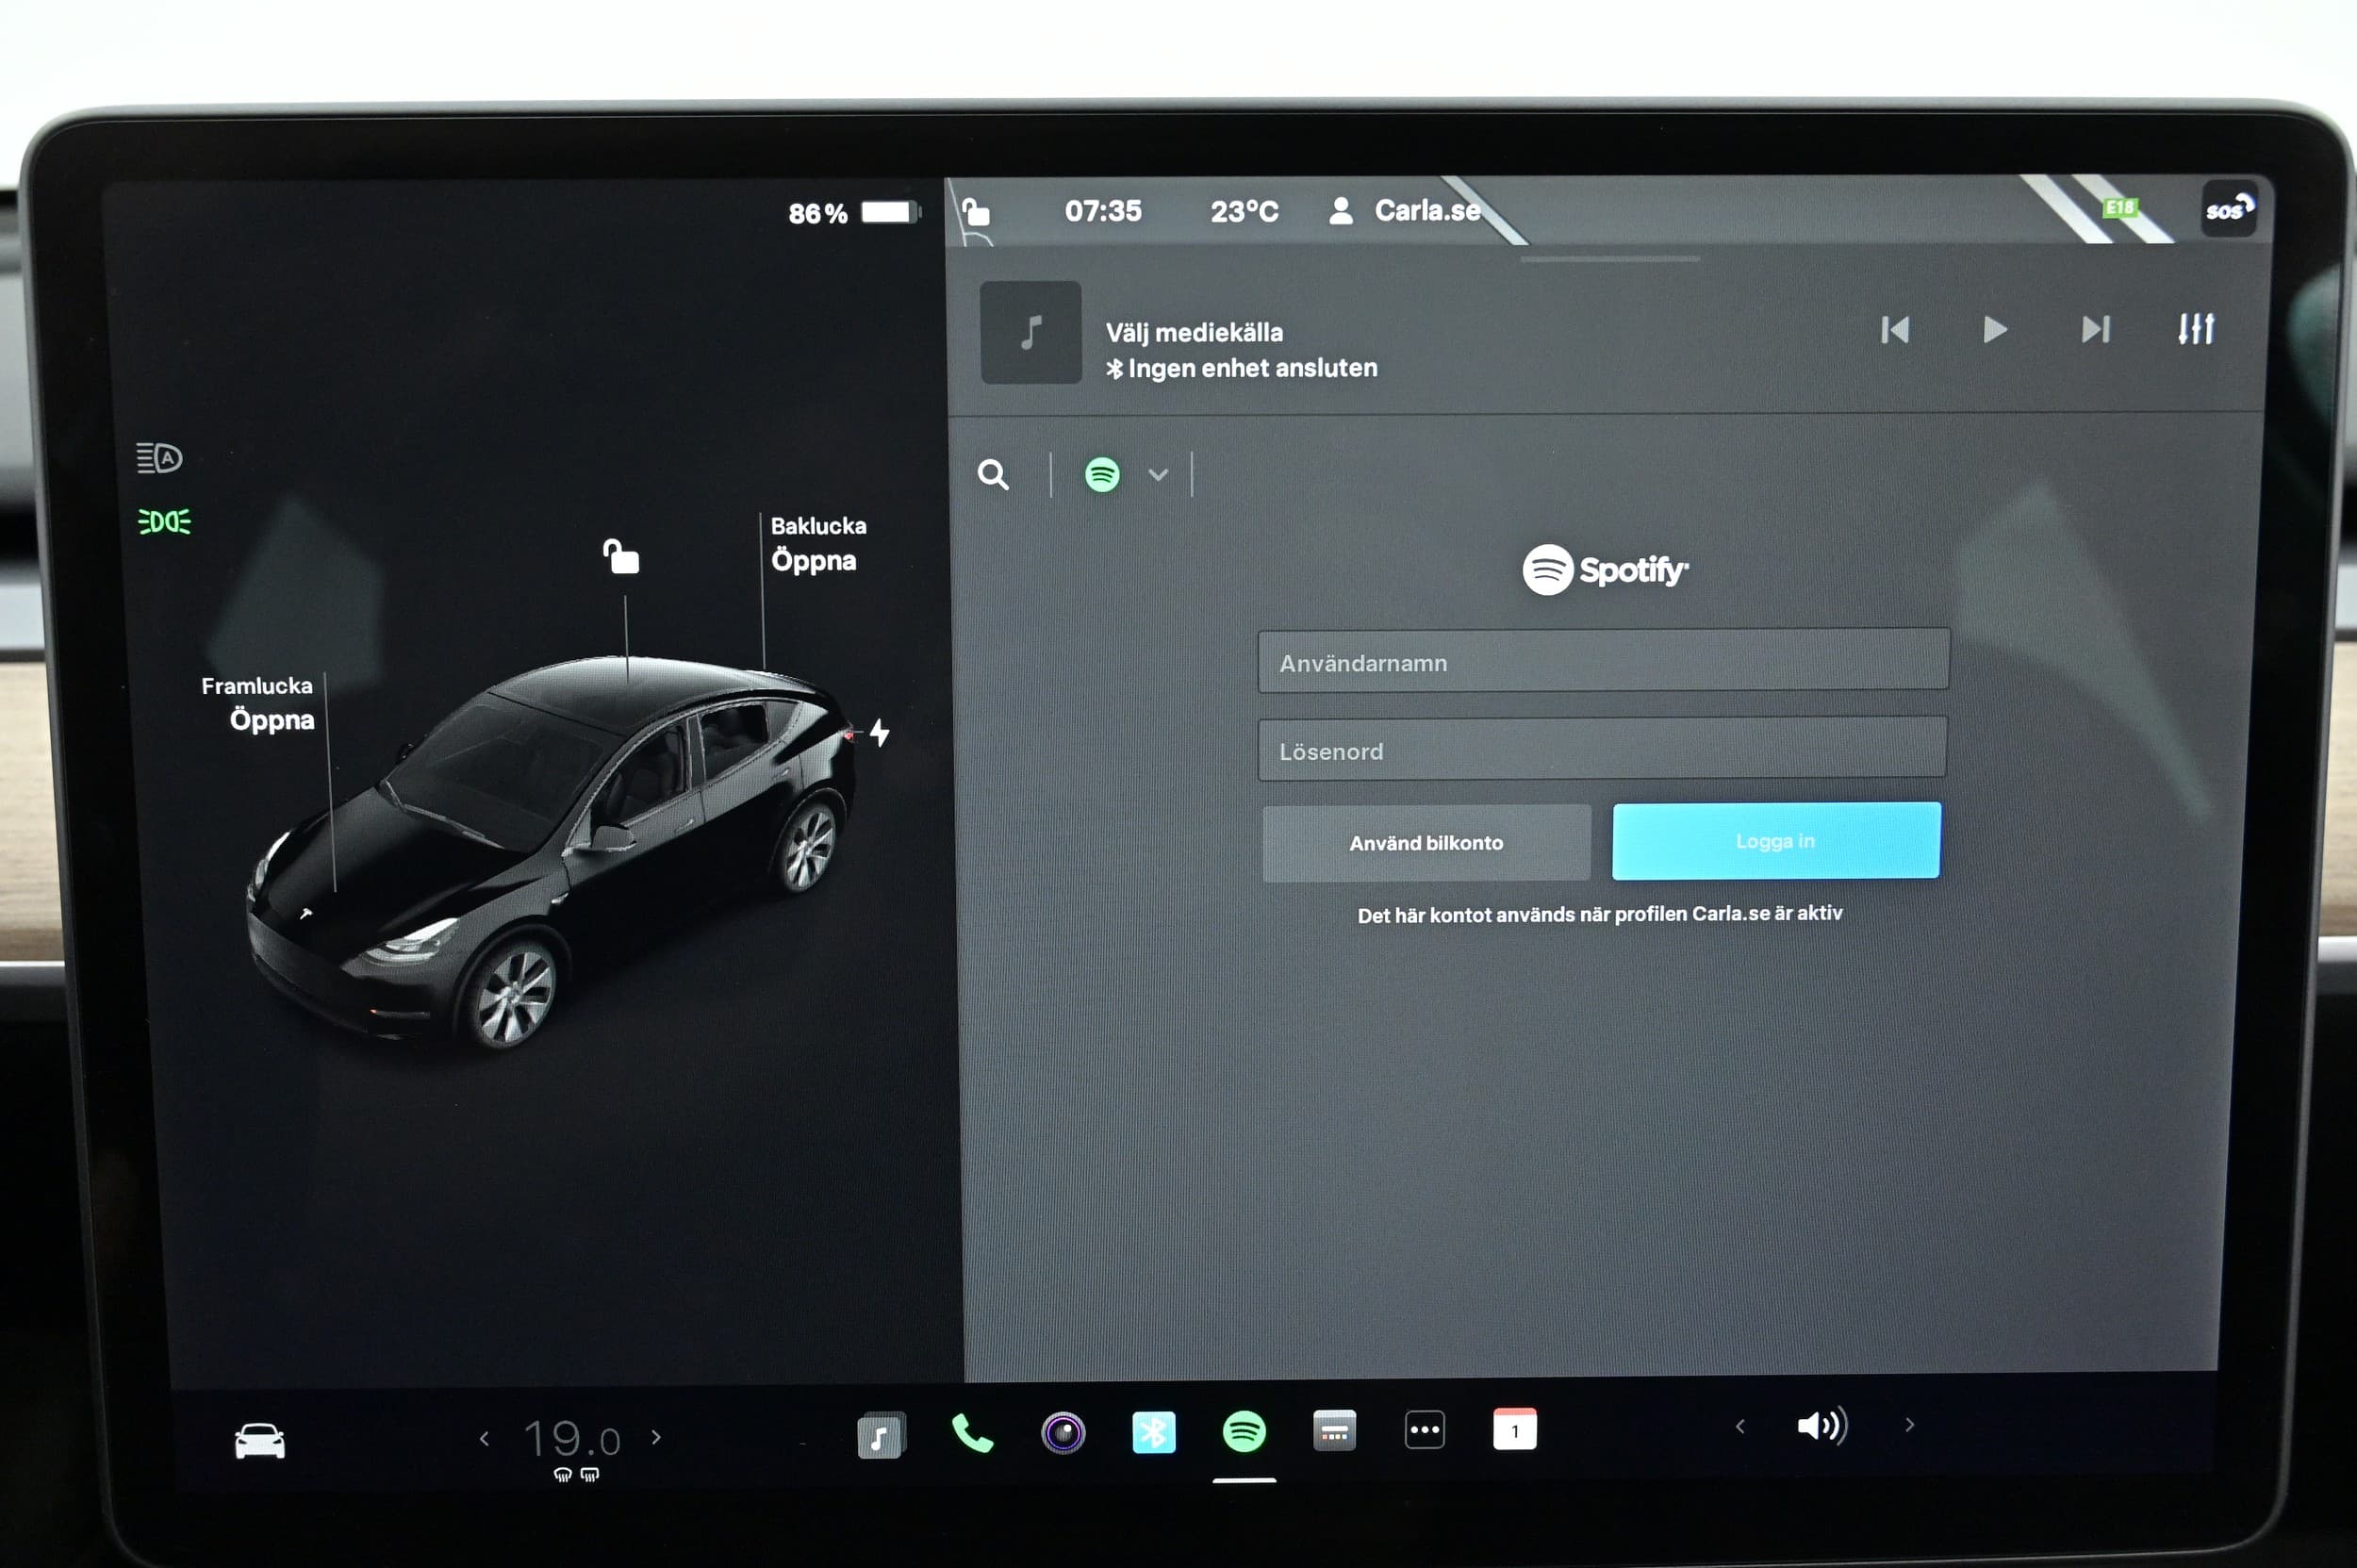Open the Baklucka rear trunk
The height and width of the screenshot is (1568, 2357).
pyautogui.click(x=817, y=544)
